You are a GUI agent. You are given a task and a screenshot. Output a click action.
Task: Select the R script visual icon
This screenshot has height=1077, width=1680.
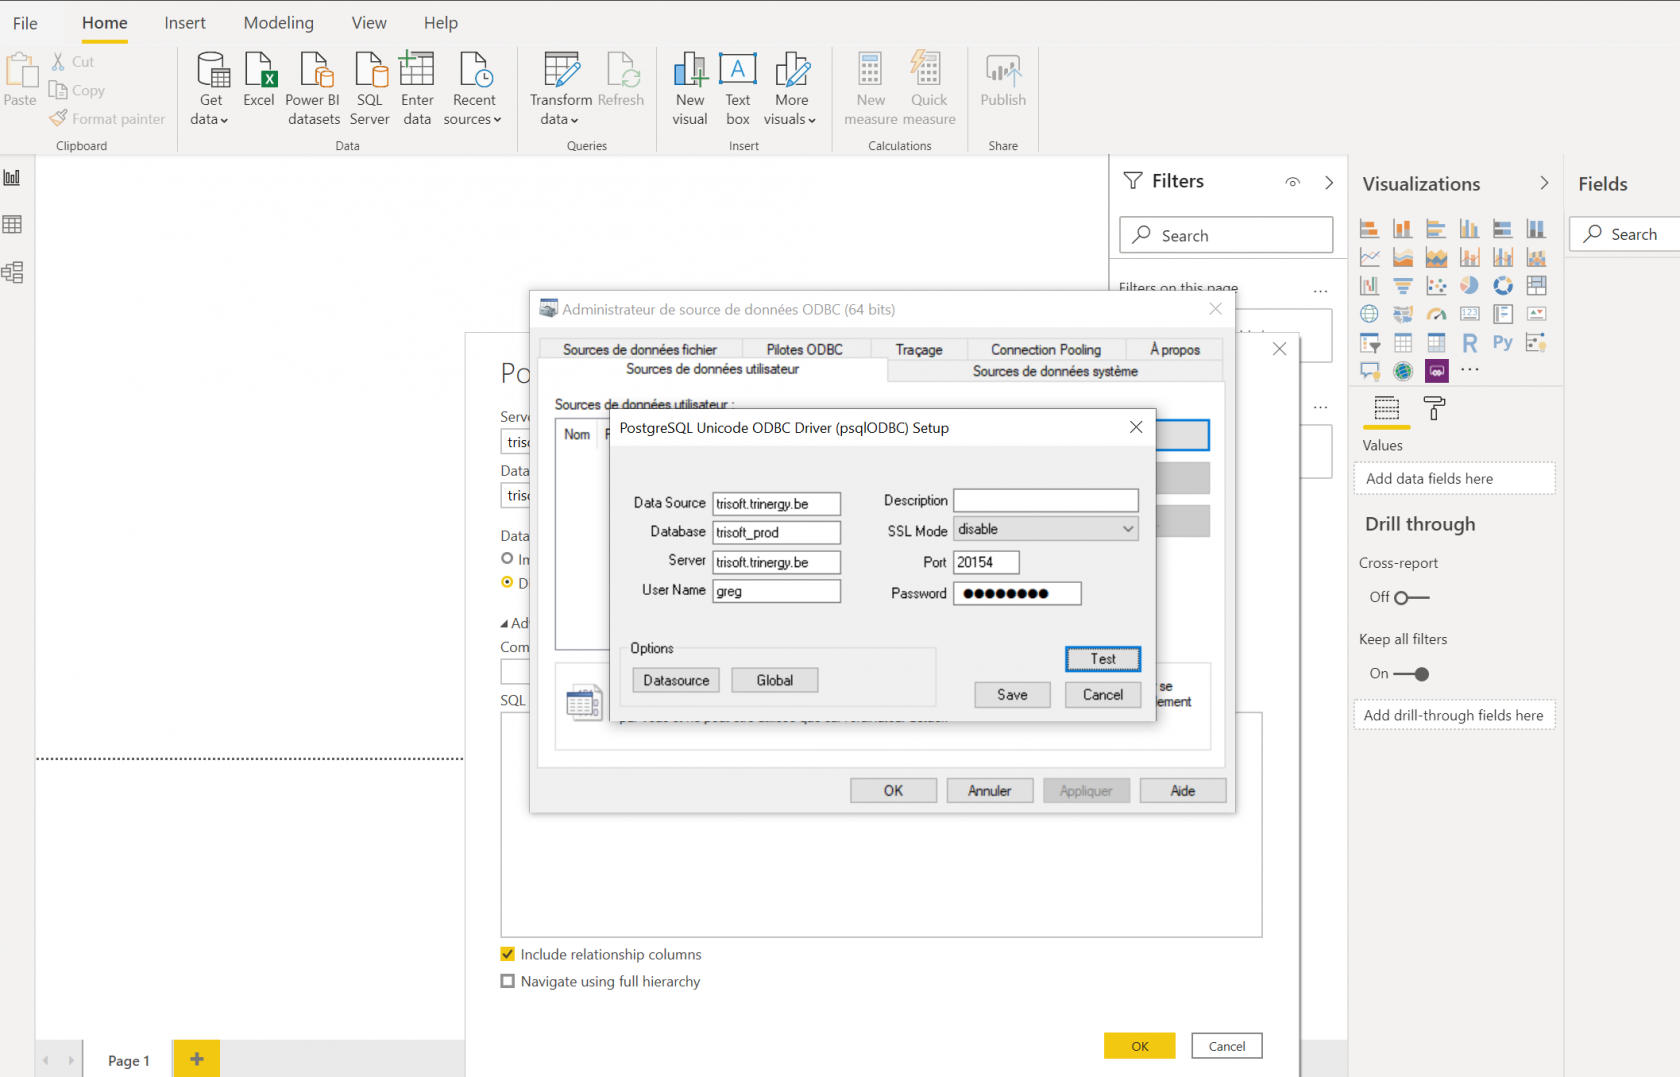1469,343
